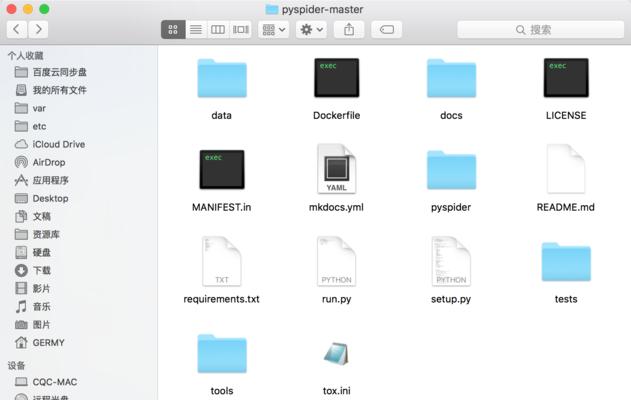Screen dimensions: 631x400
Task: Select the README.md document icon
Action: [x=566, y=169]
